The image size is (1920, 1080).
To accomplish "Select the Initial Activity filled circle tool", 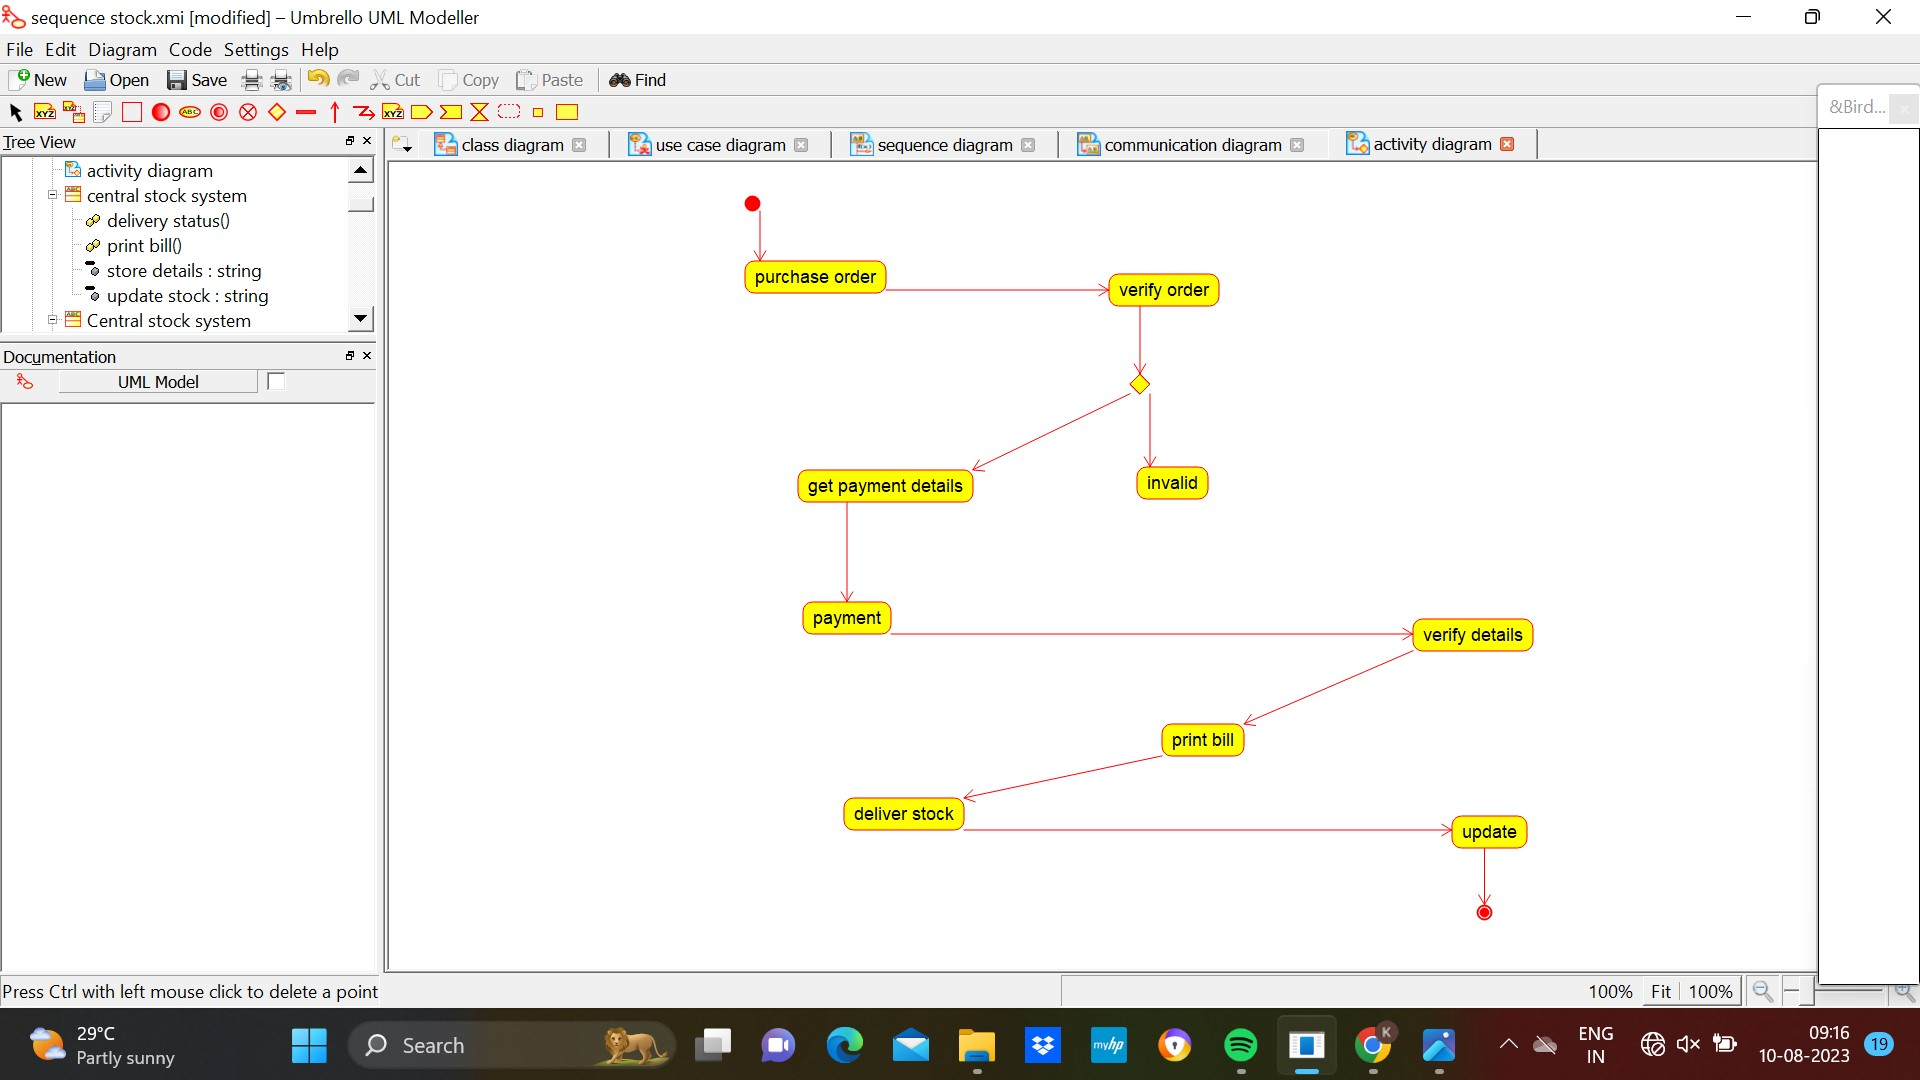I will [161, 112].
